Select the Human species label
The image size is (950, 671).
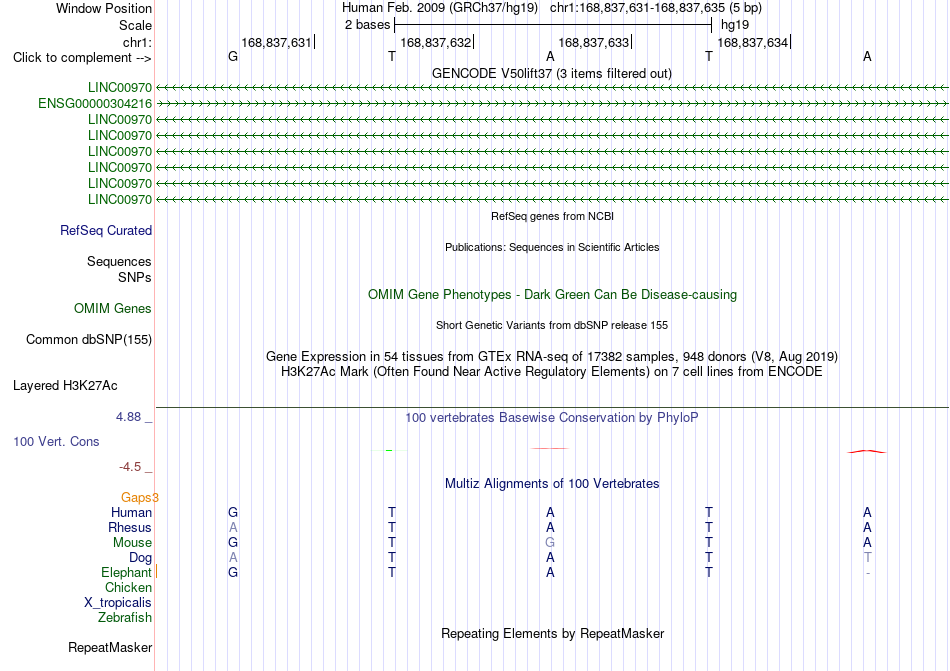(x=131, y=512)
